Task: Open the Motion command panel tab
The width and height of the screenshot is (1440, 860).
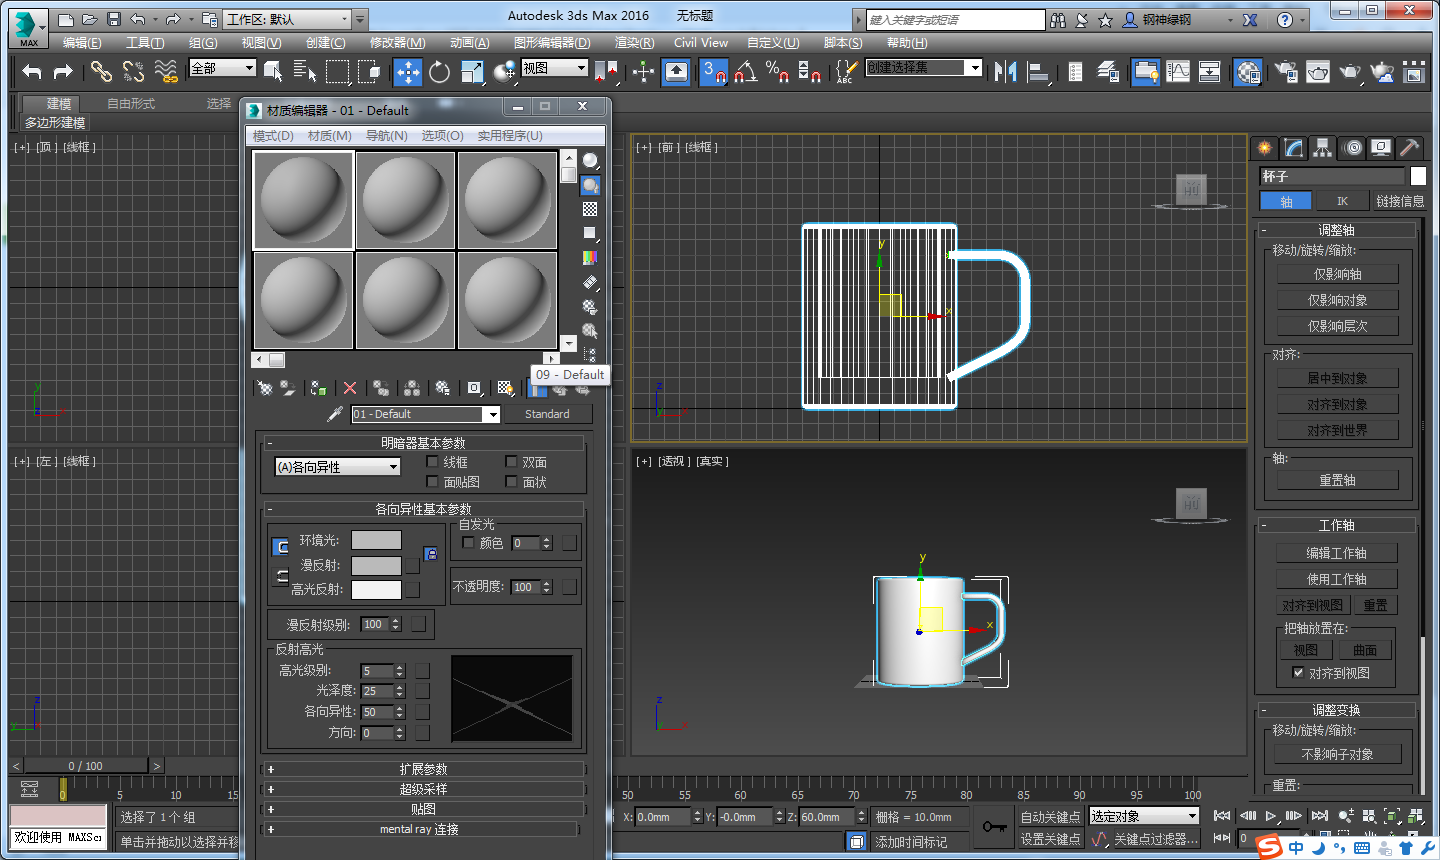Action: coord(1353,148)
